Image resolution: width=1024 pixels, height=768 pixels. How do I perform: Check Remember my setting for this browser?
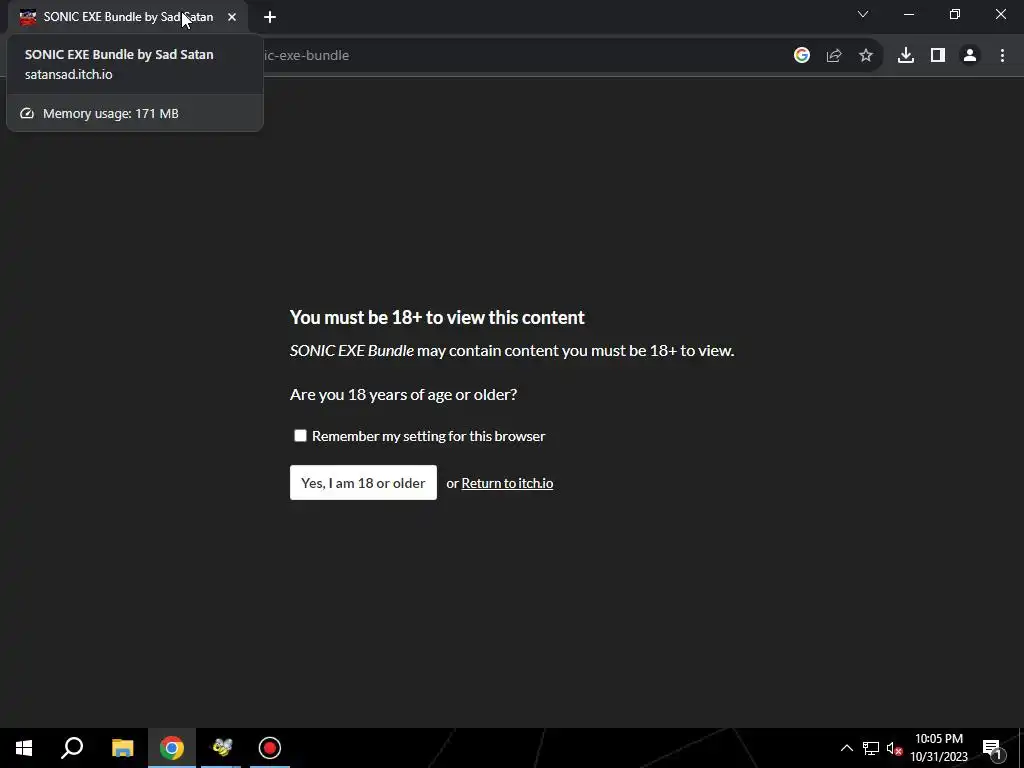pos(300,436)
